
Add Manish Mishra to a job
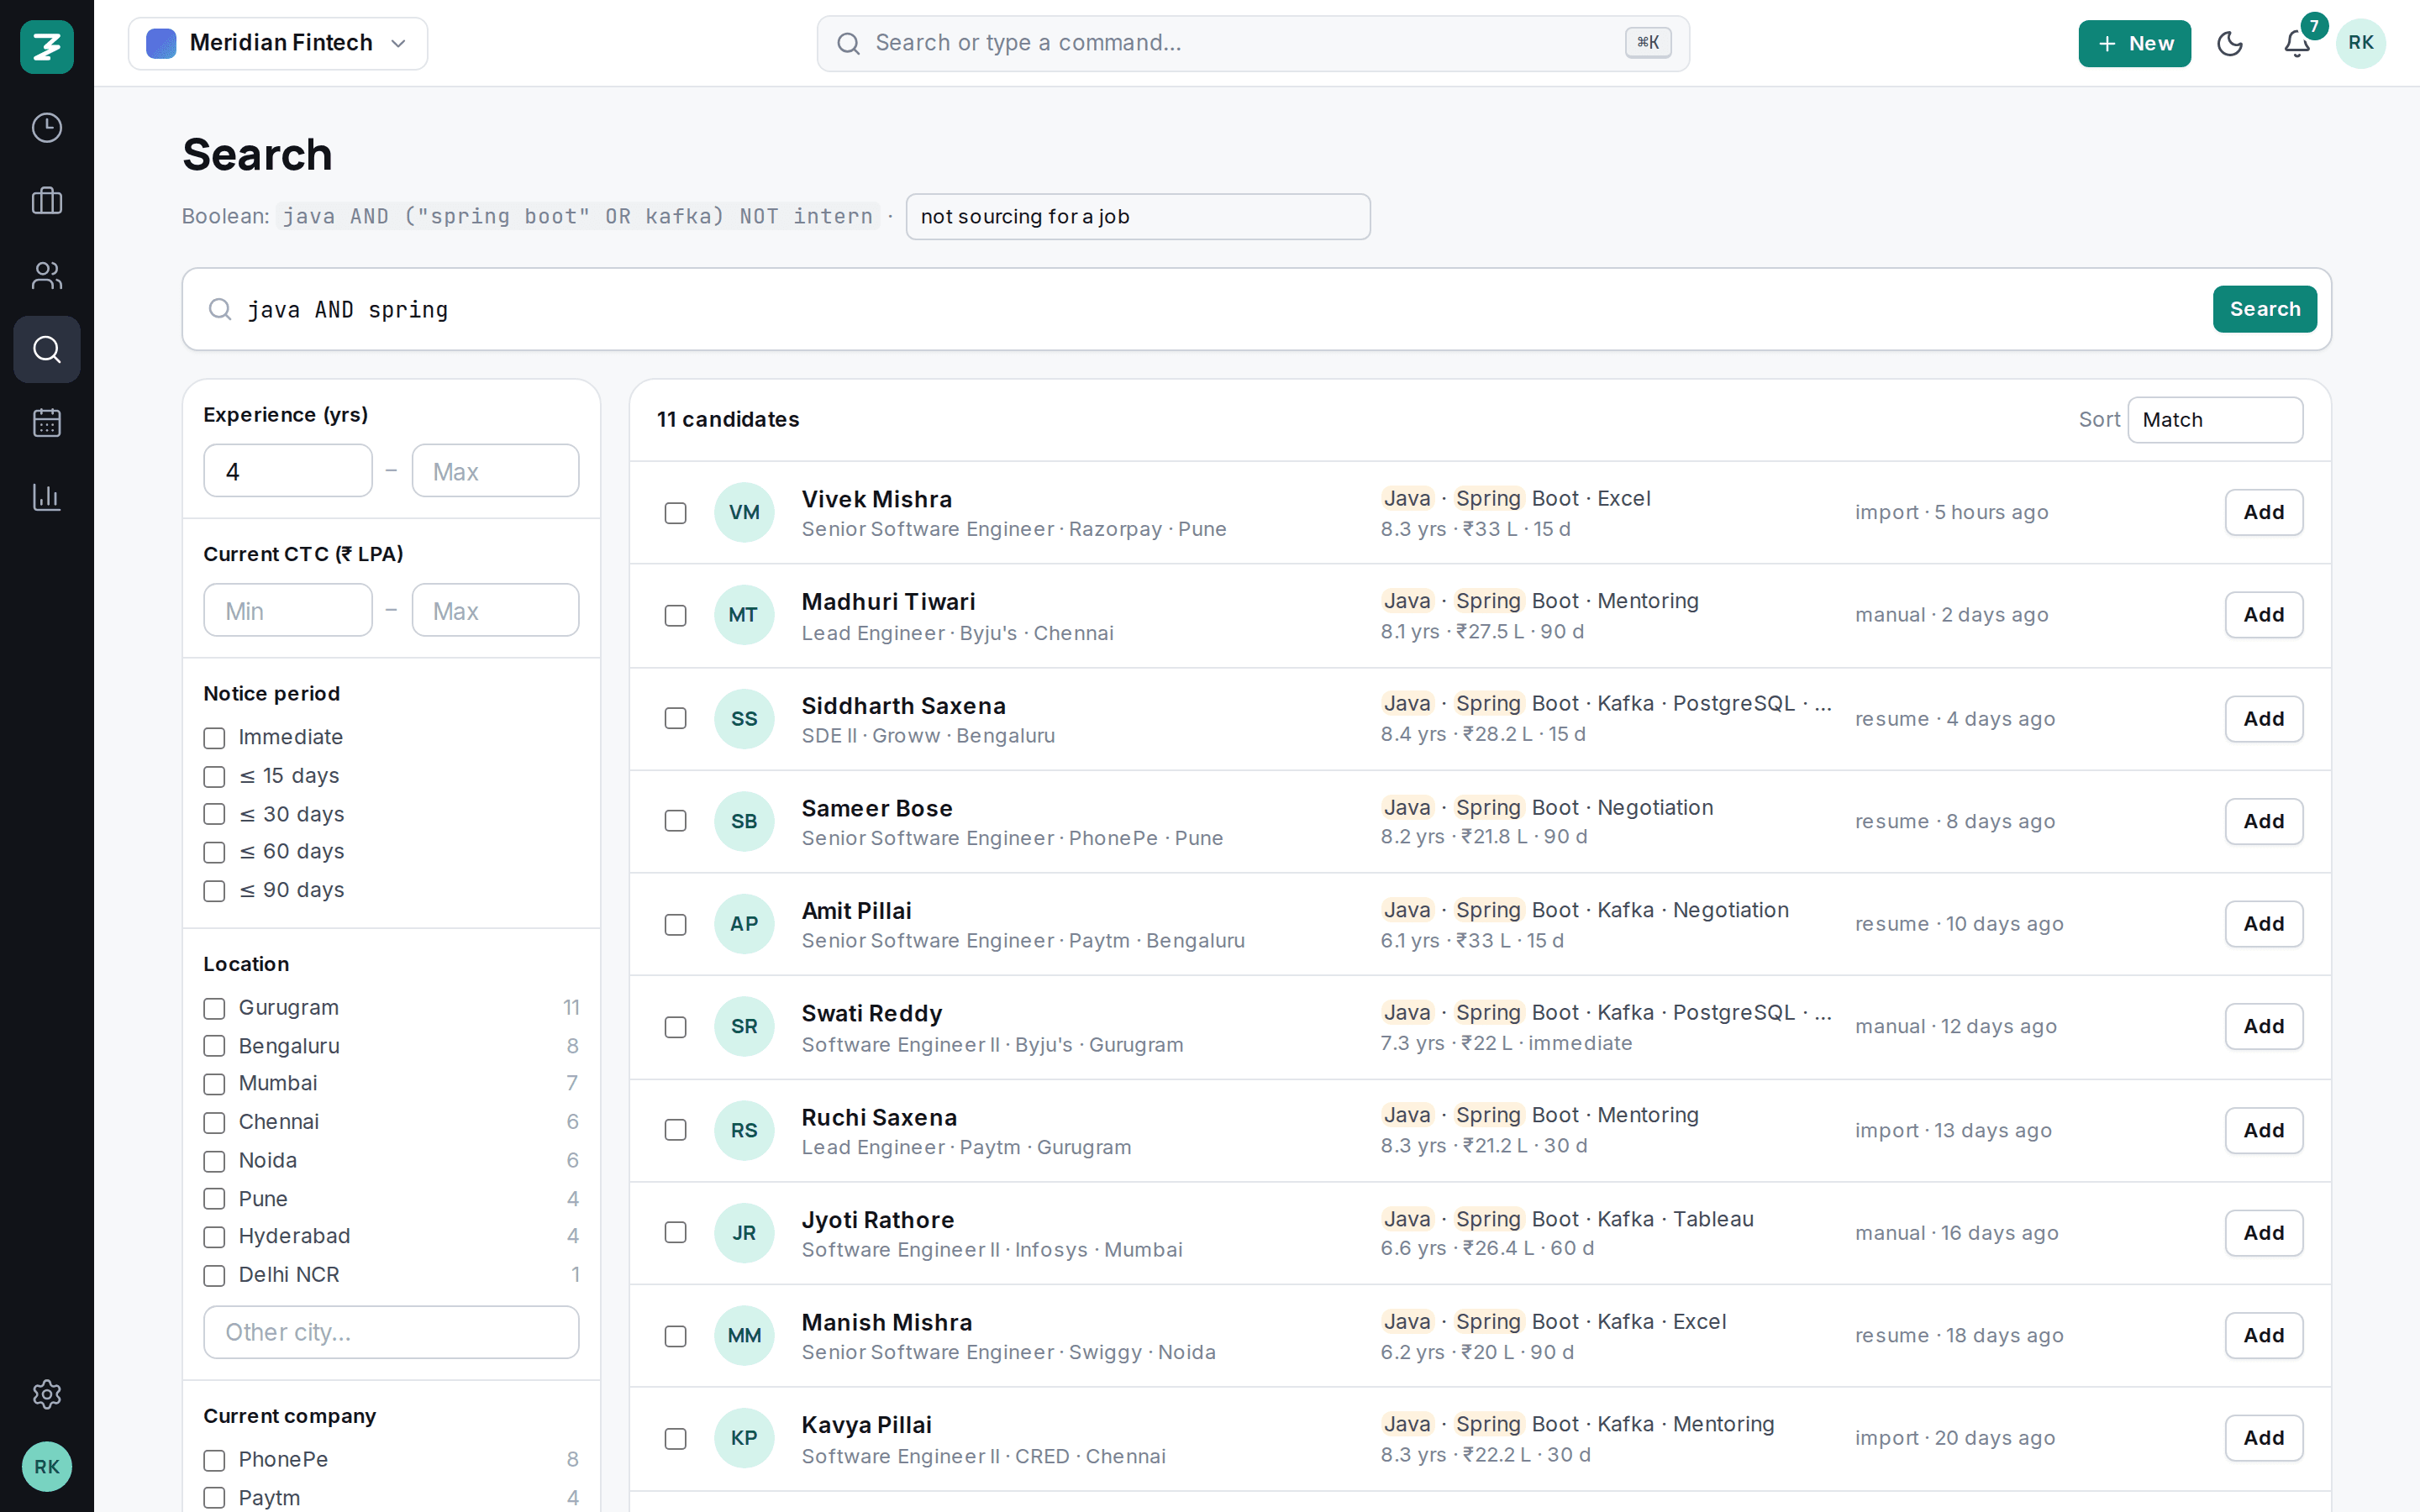pyautogui.click(x=2264, y=1335)
